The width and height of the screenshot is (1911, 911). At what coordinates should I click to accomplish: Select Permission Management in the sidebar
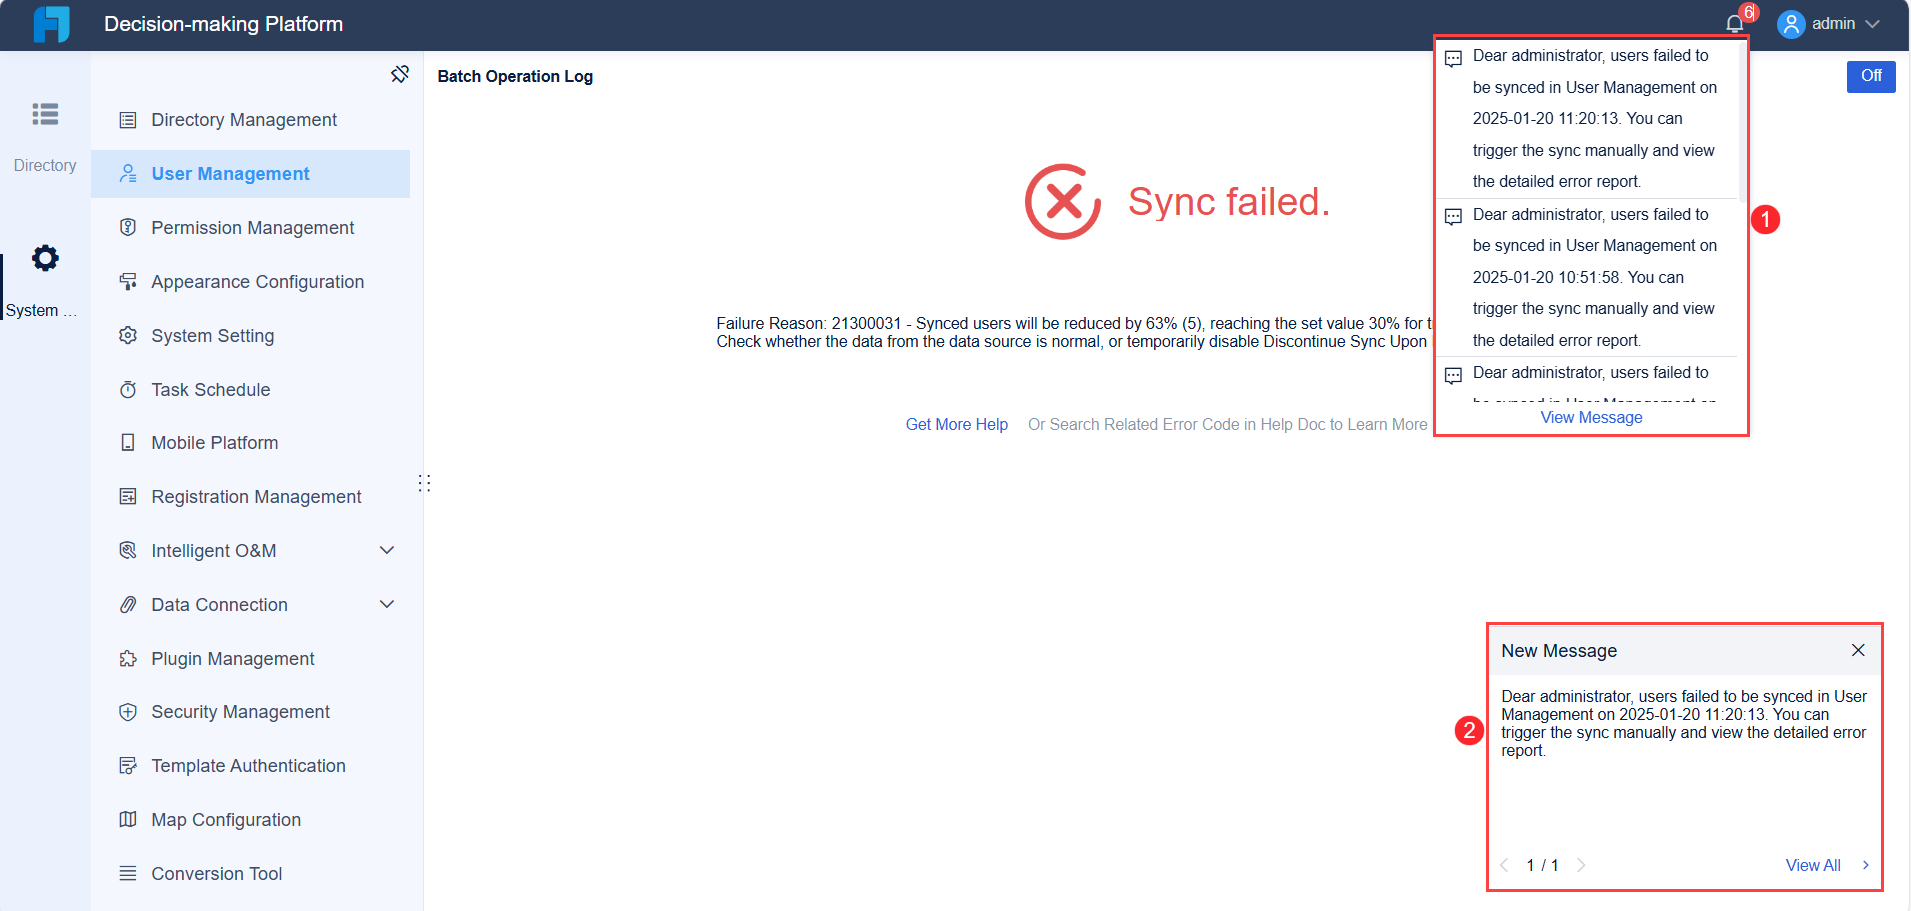(252, 227)
